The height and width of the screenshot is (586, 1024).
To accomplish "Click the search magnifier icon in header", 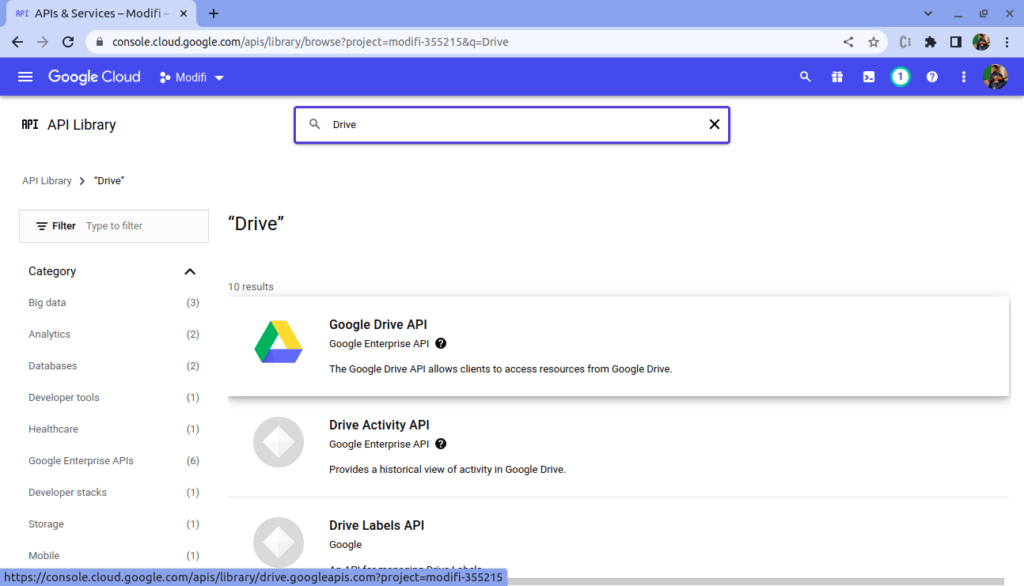I will [x=805, y=77].
